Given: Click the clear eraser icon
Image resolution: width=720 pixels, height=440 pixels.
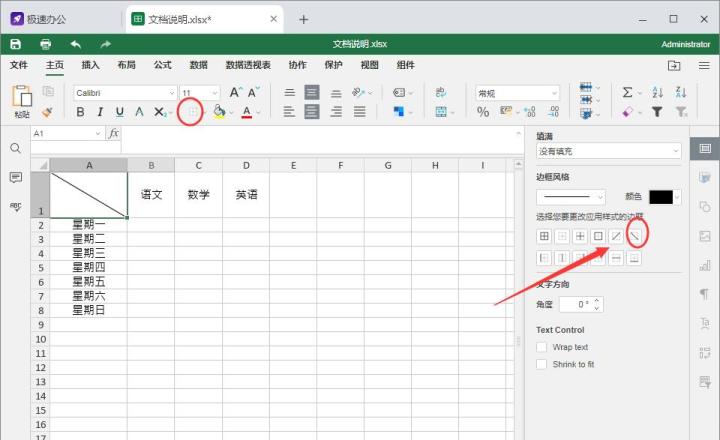Looking at the screenshot, I should [x=627, y=112].
